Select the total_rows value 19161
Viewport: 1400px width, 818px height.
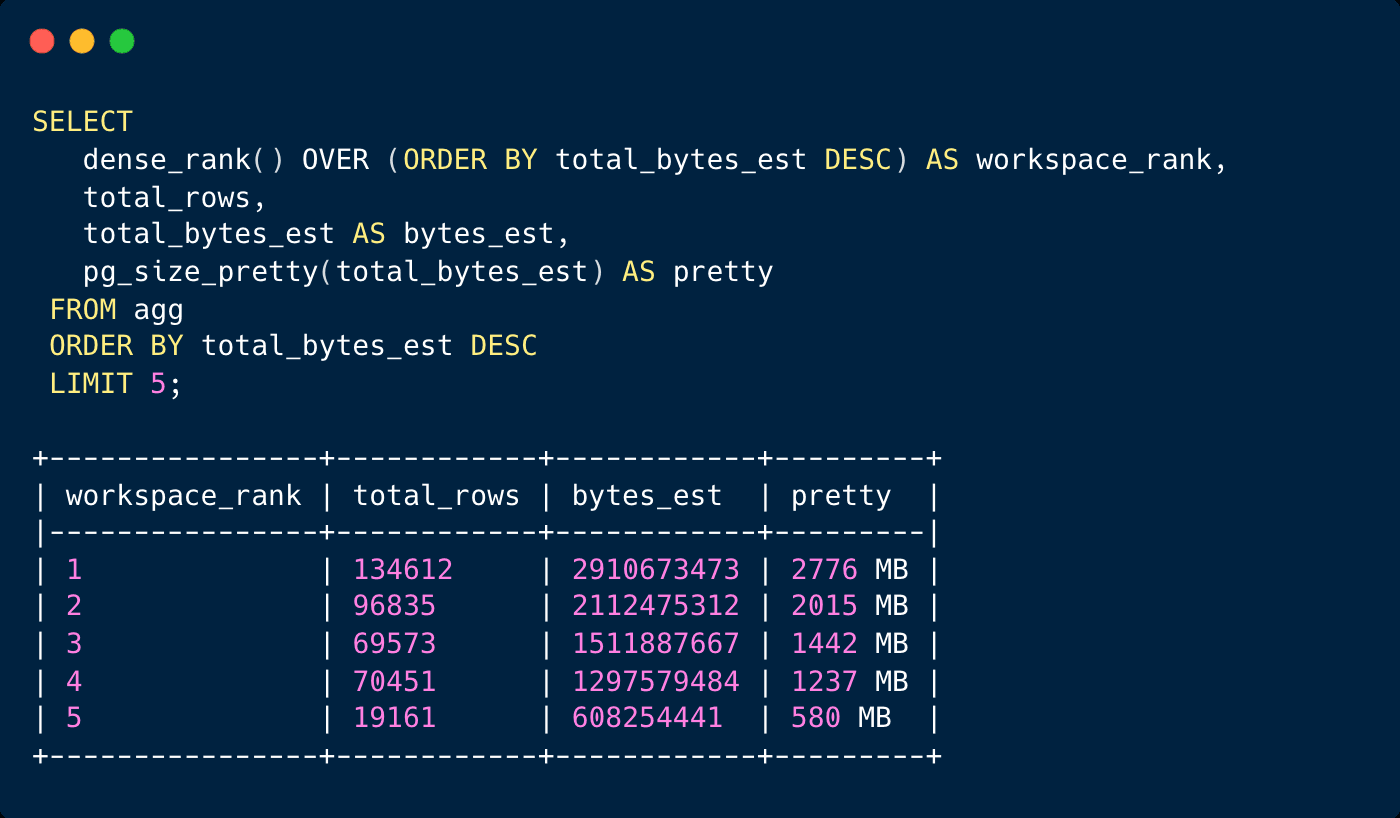[x=395, y=717]
